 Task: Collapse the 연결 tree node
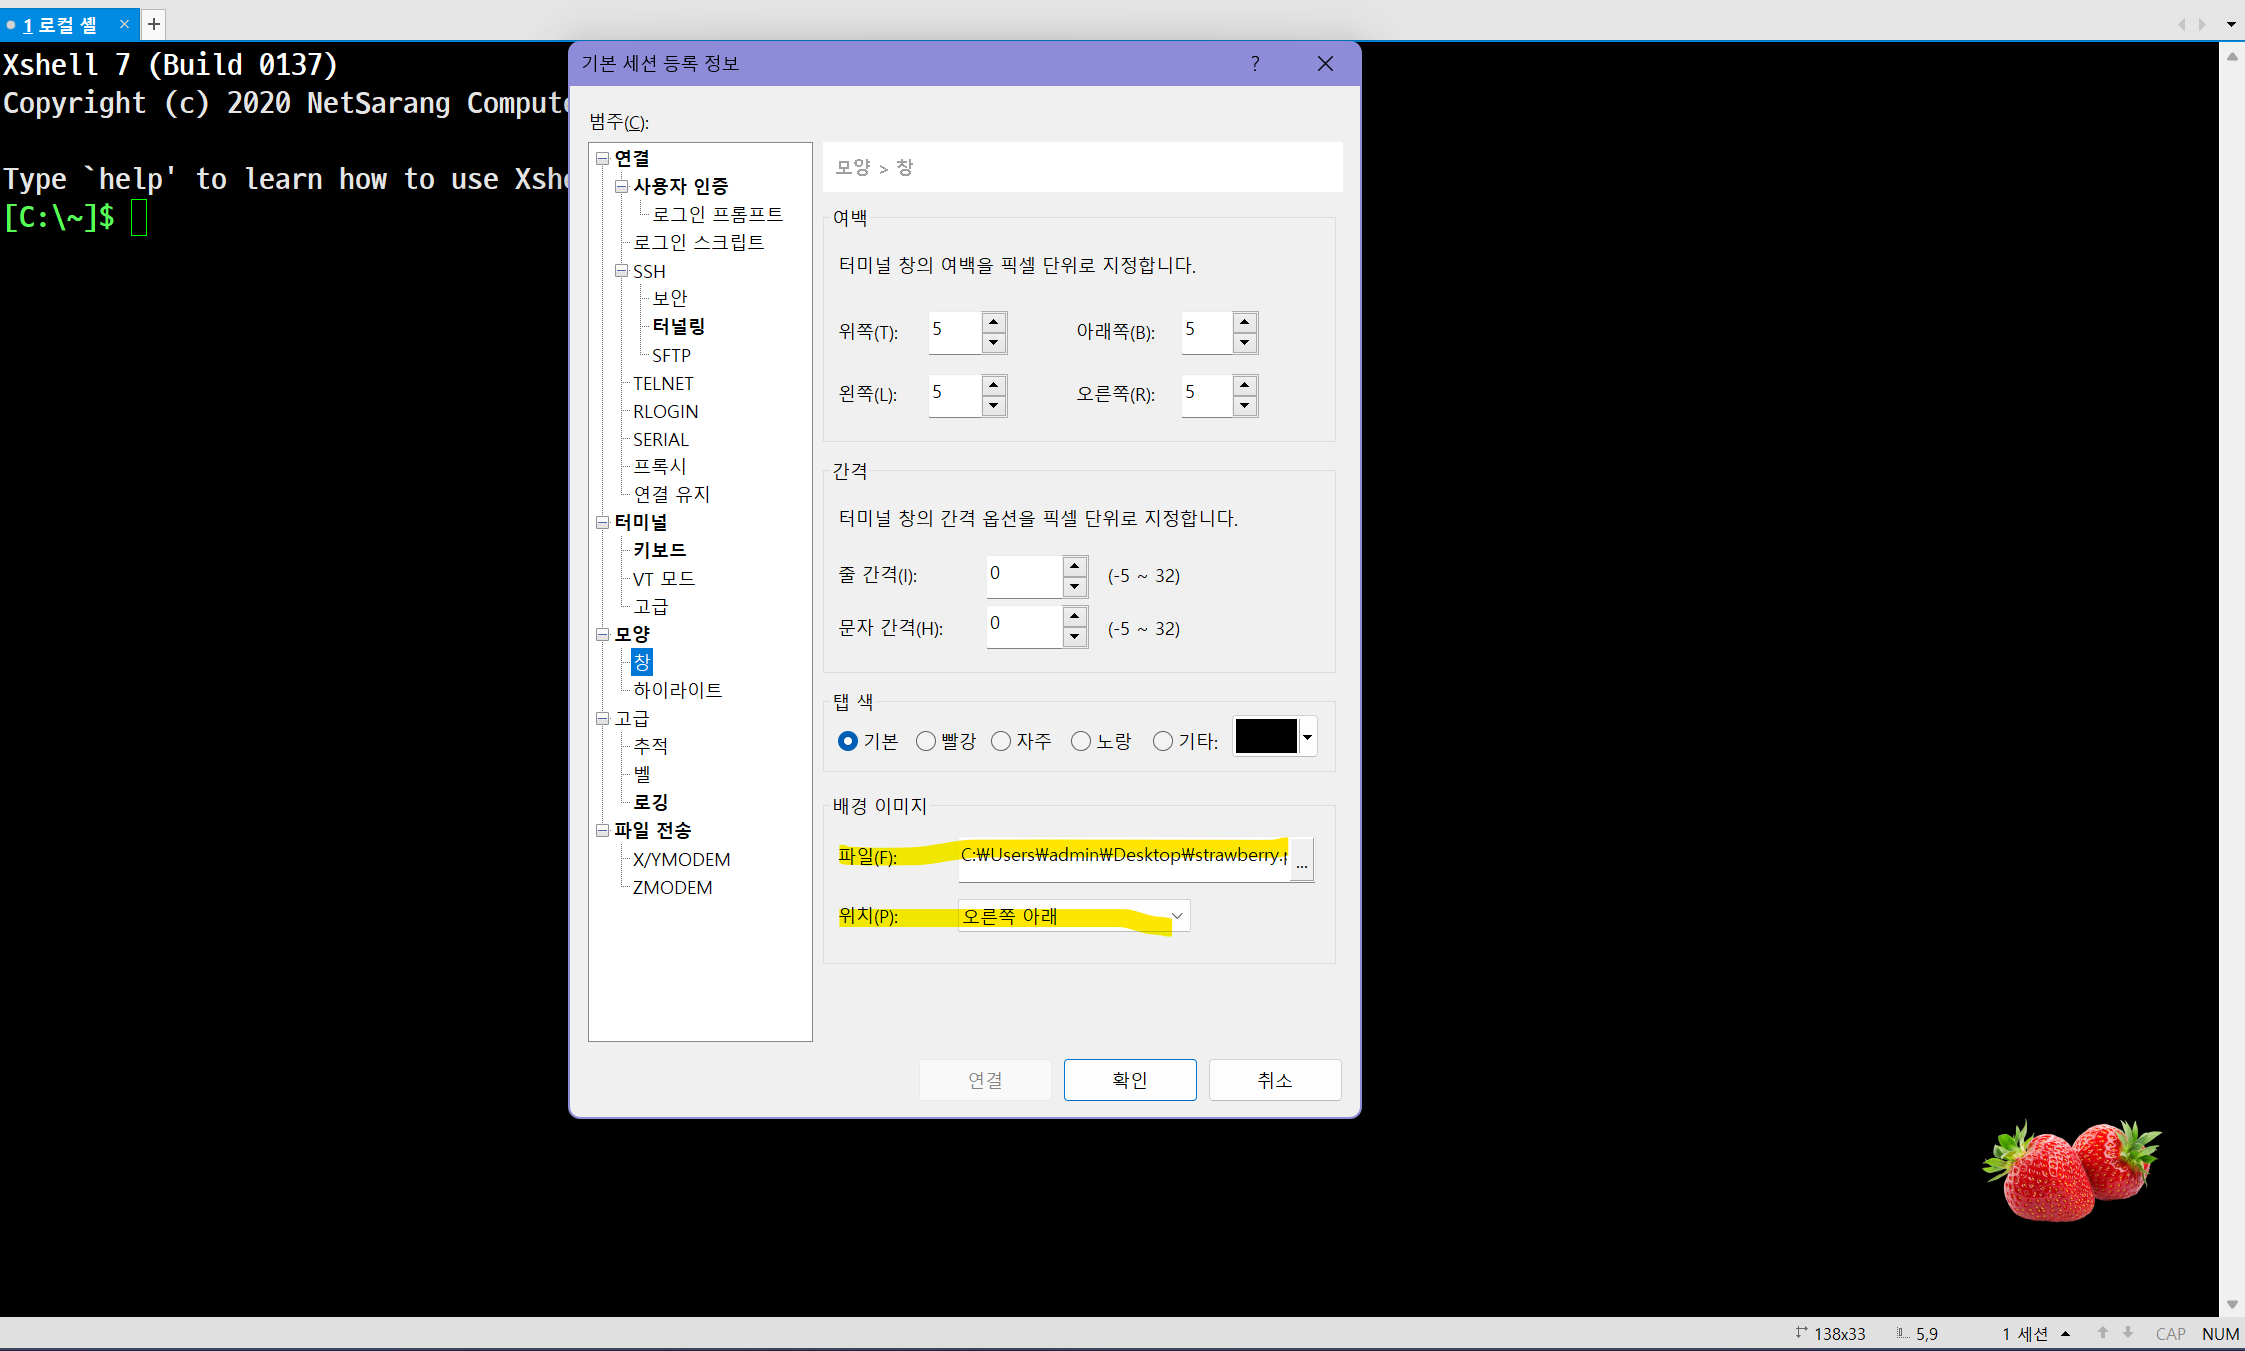pos(603,158)
